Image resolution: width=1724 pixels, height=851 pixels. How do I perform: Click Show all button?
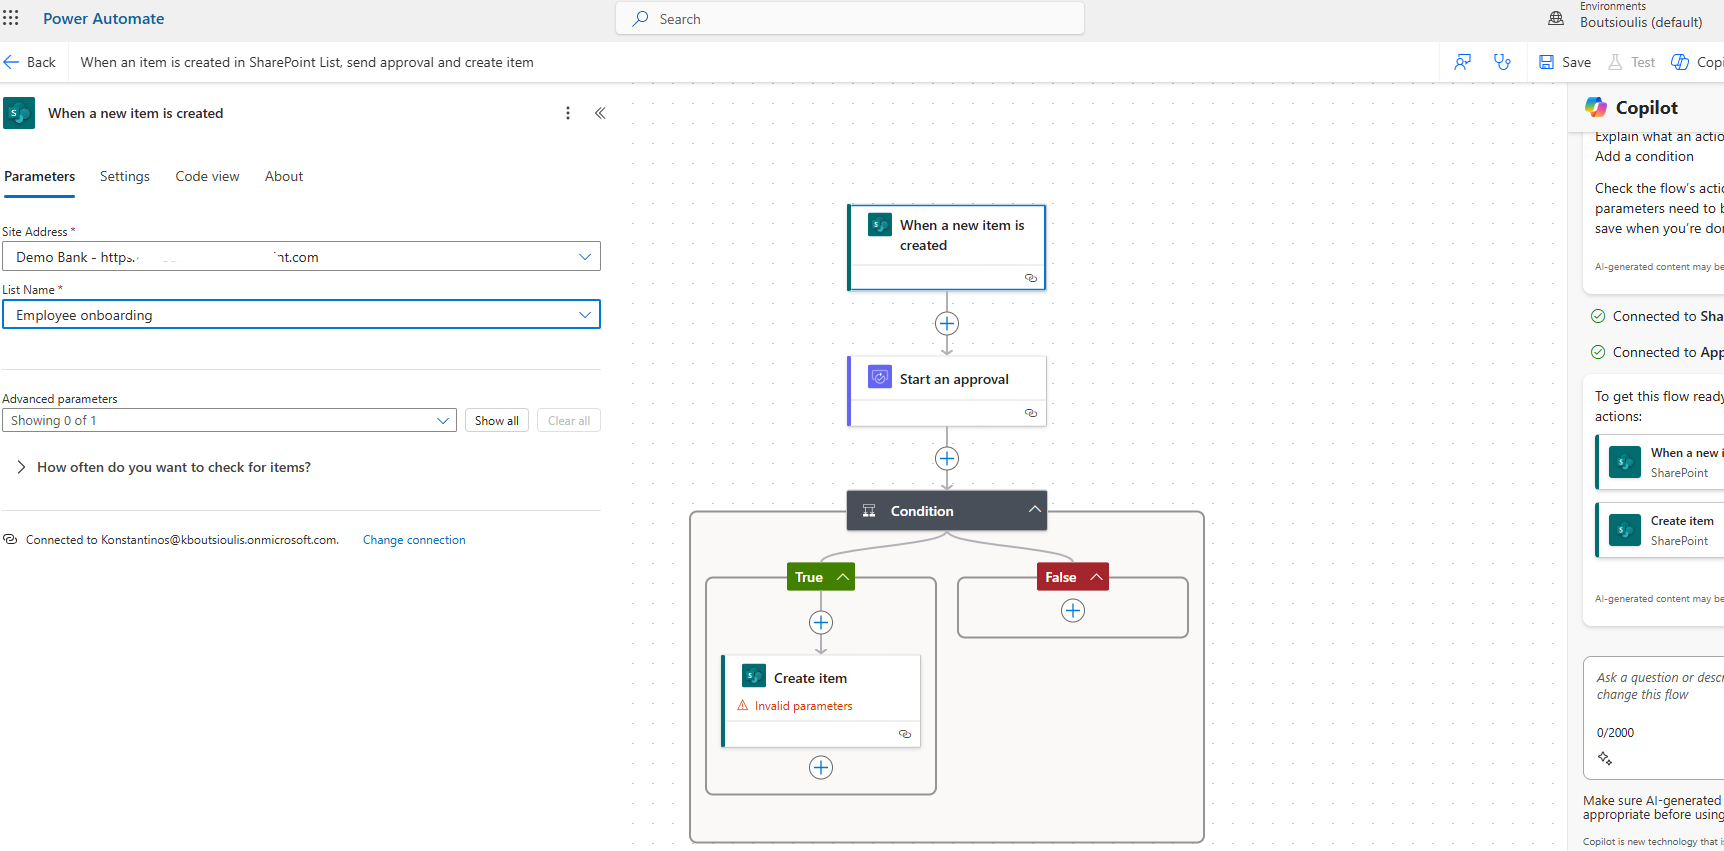pos(497,421)
